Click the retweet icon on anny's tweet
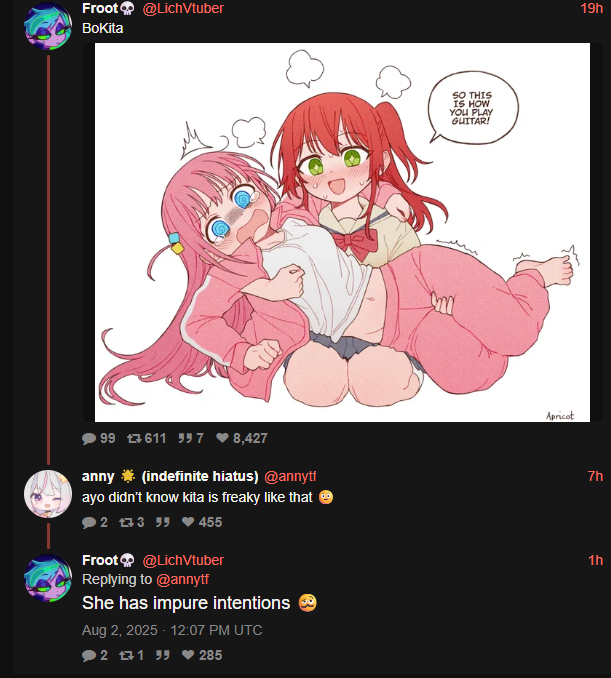This screenshot has height=678, width=611. (126, 522)
